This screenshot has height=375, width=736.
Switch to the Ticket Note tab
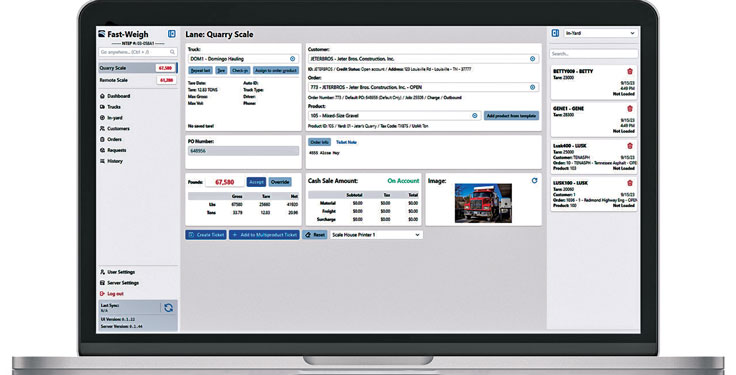coord(346,142)
